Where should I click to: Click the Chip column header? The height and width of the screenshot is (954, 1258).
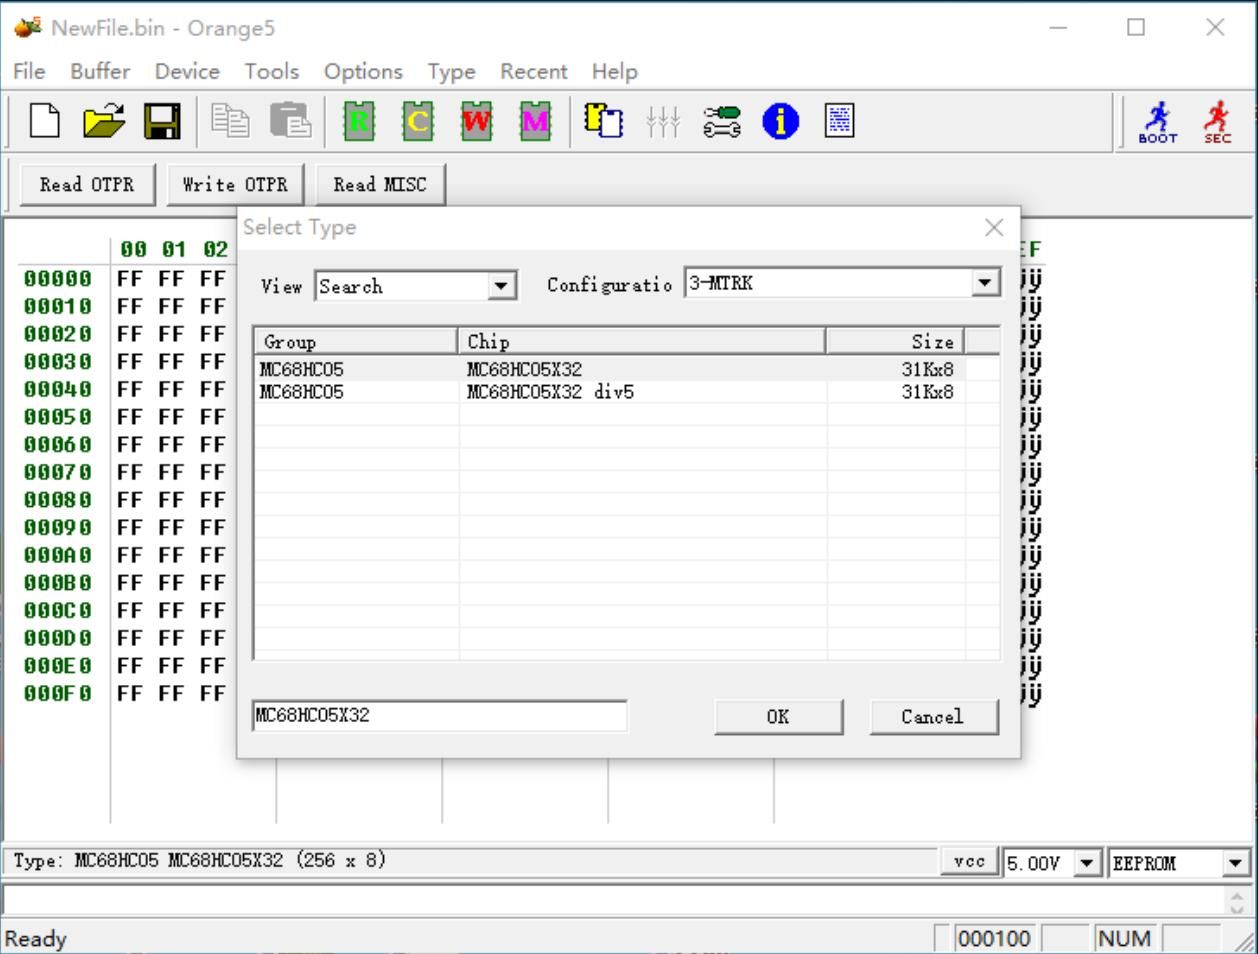[642, 341]
